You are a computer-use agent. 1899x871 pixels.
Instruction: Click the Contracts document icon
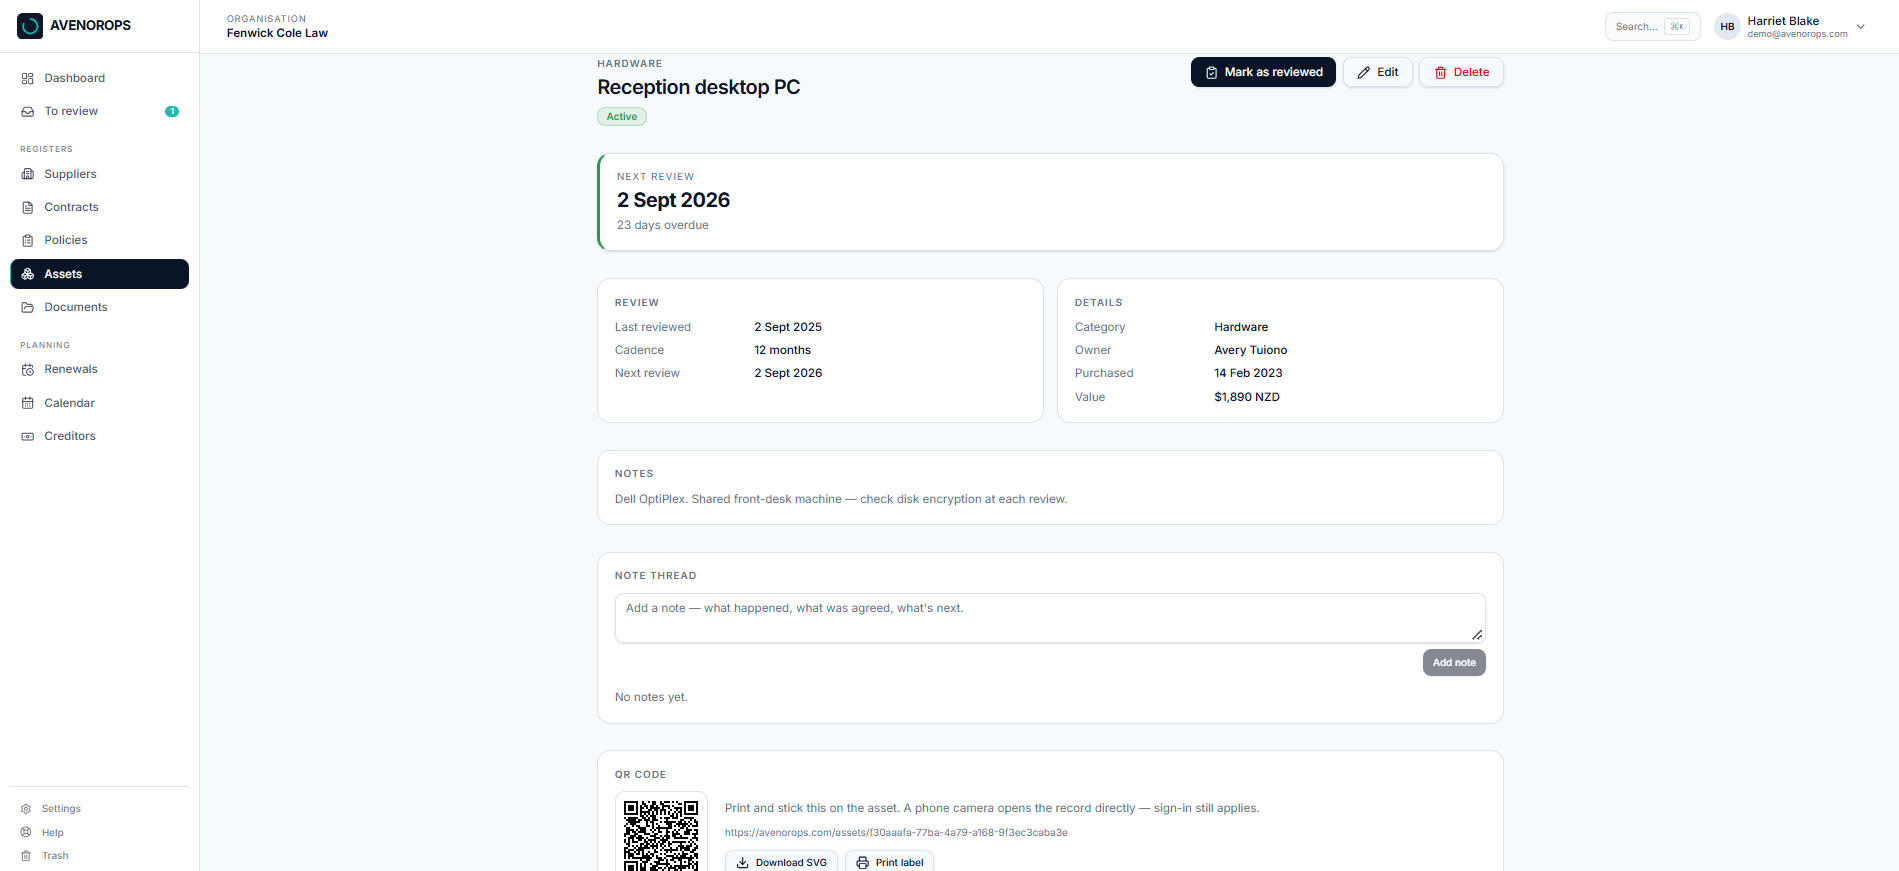click(x=28, y=207)
